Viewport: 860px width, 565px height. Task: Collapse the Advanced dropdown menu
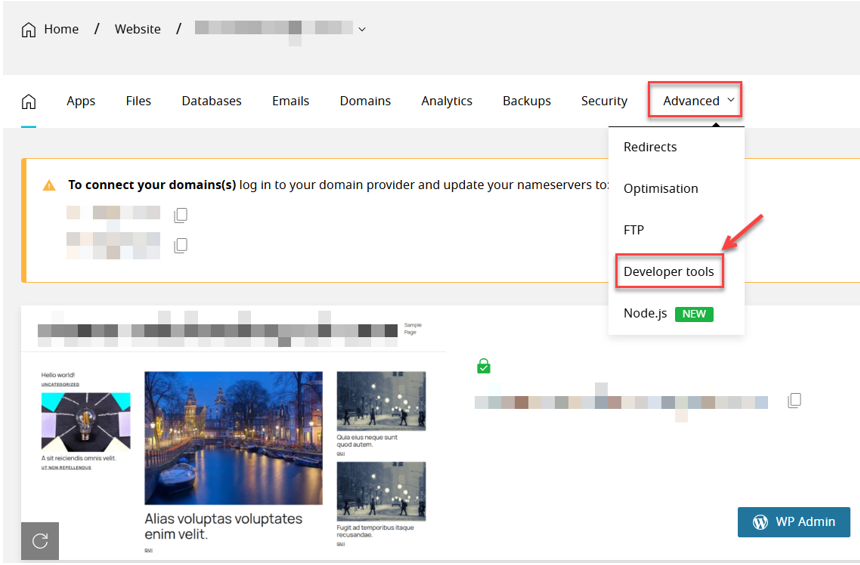[x=698, y=101]
